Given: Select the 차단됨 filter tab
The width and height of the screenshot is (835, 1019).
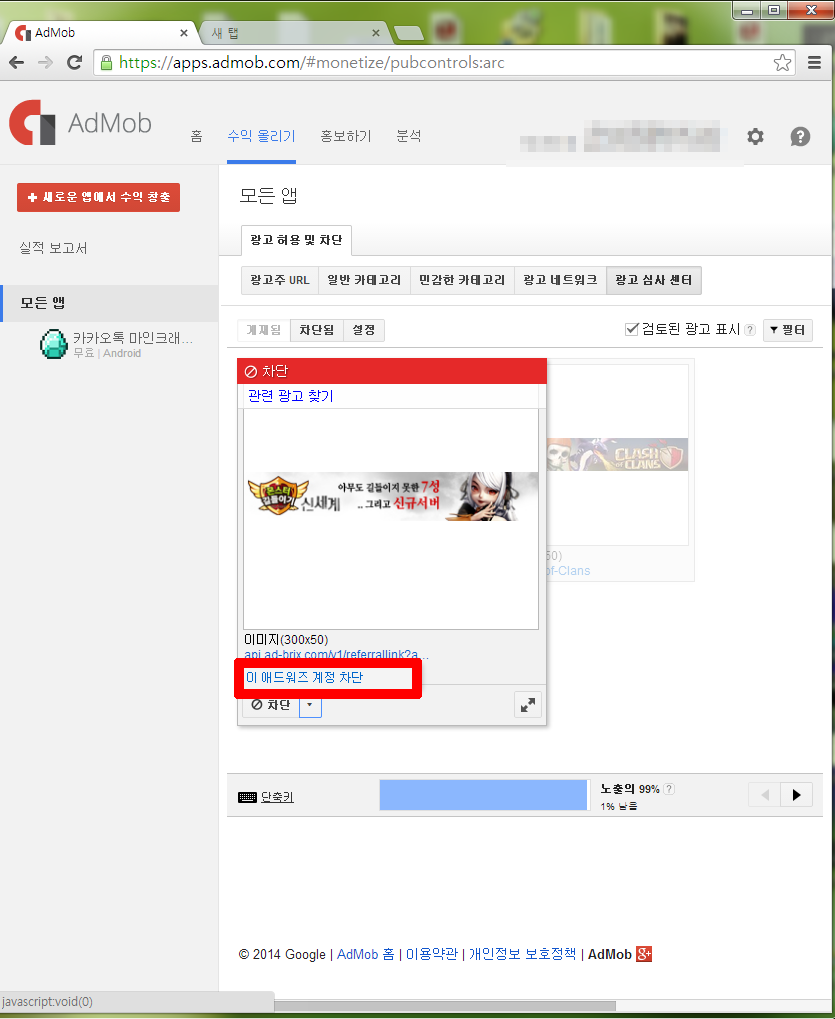Looking at the screenshot, I should pyautogui.click(x=316, y=330).
